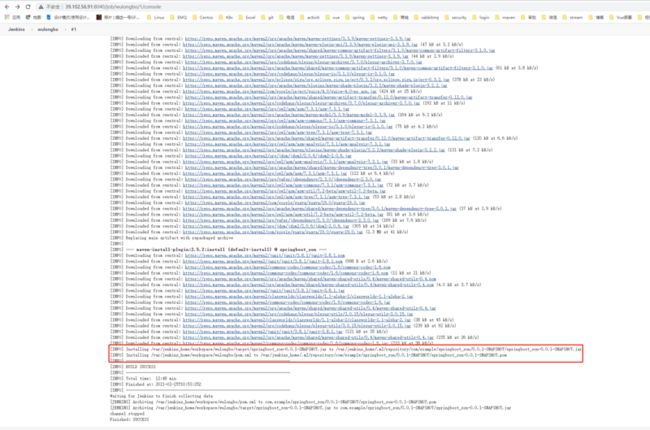Open the vue bookmark folder
Screen dimensions: 650x430
(x=333, y=17)
